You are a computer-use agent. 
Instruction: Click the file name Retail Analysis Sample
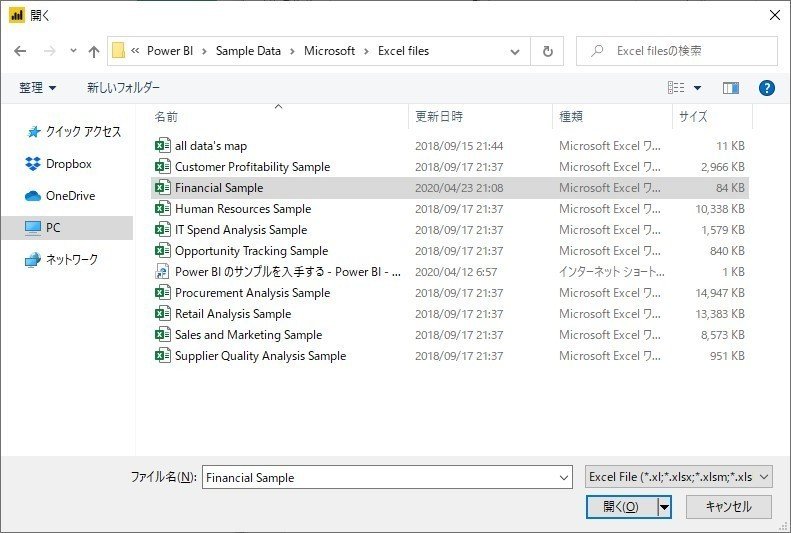click(x=233, y=314)
